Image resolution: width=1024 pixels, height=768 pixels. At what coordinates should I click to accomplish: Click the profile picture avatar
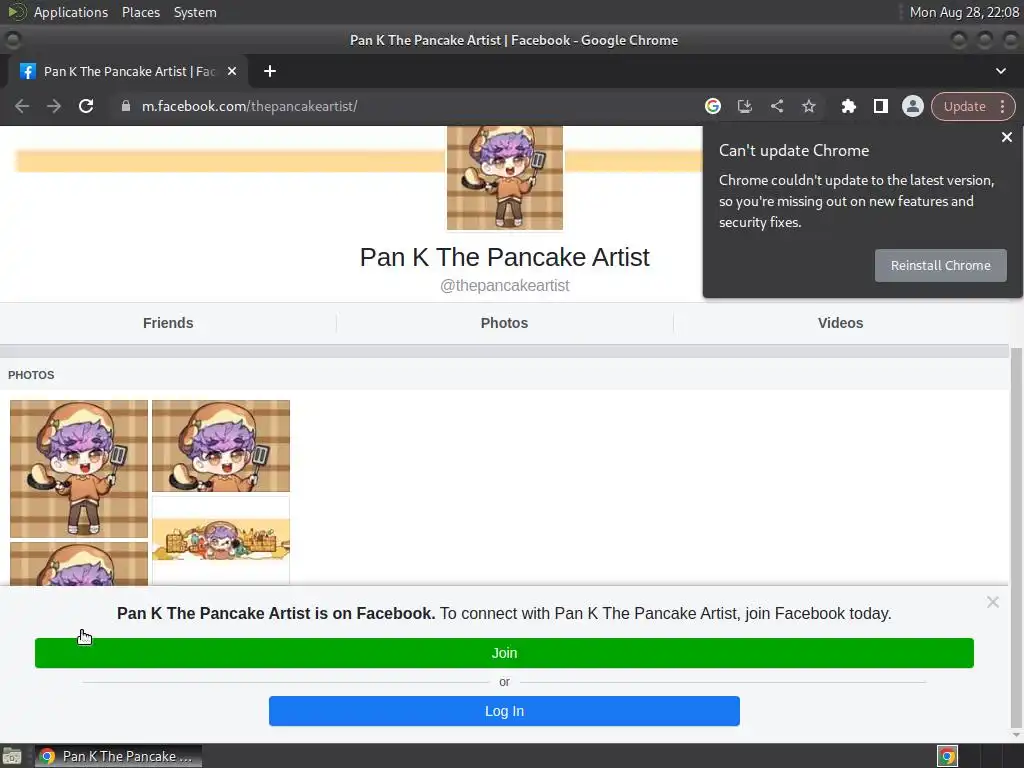pyautogui.click(x=504, y=178)
